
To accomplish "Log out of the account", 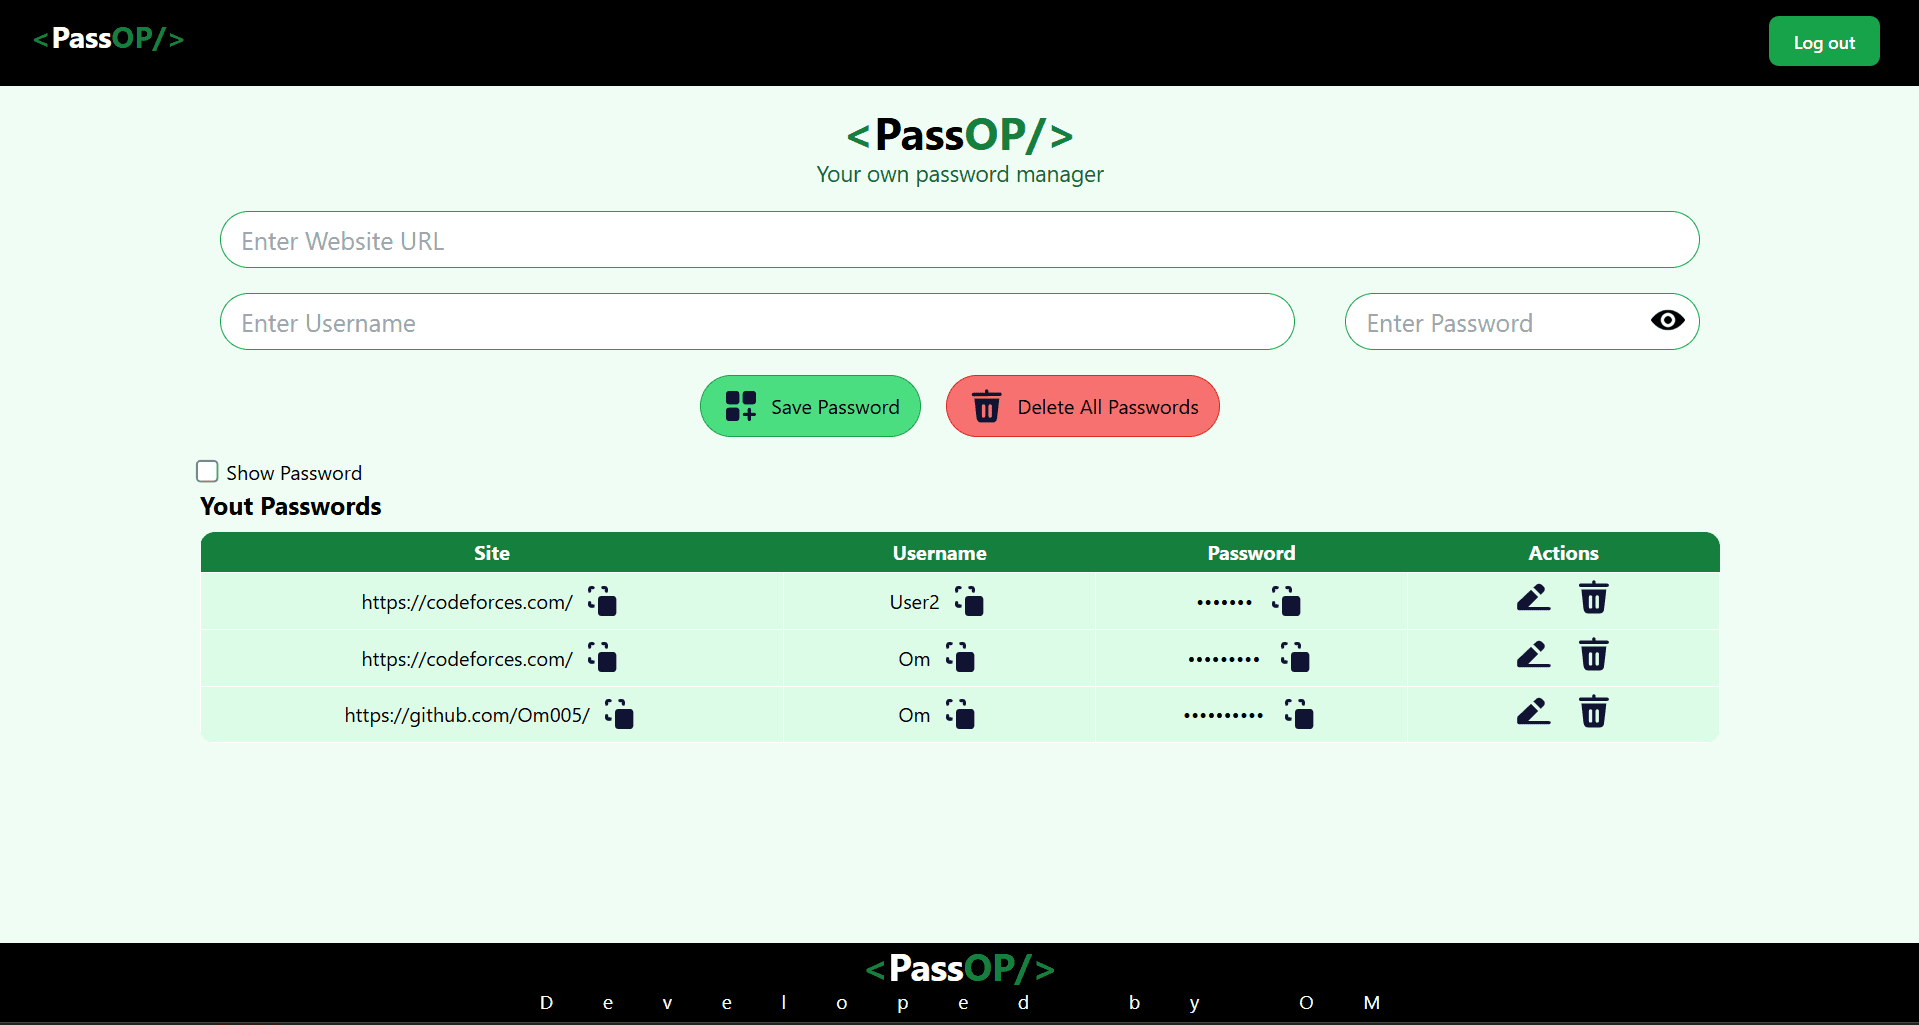I will point(1823,42).
